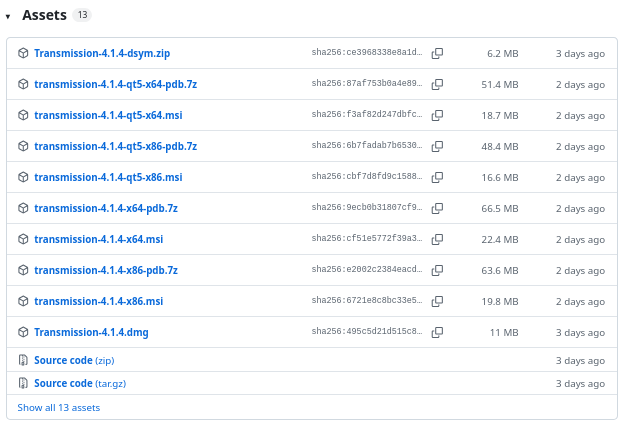Screen dimensions: 625x429
Task: Download transmission-4.1.4-qt5-x64-pdb.7z
Action: coord(116,85)
